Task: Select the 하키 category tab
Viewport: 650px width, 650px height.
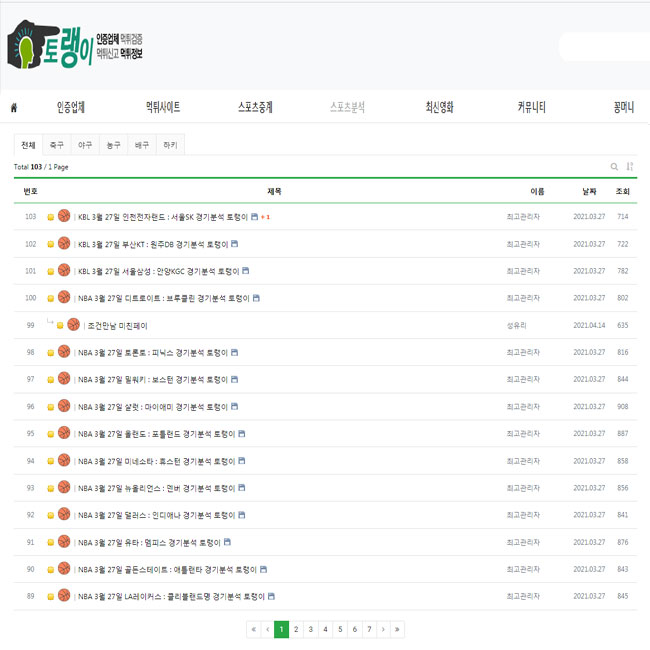Action: [x=170, y=145]
